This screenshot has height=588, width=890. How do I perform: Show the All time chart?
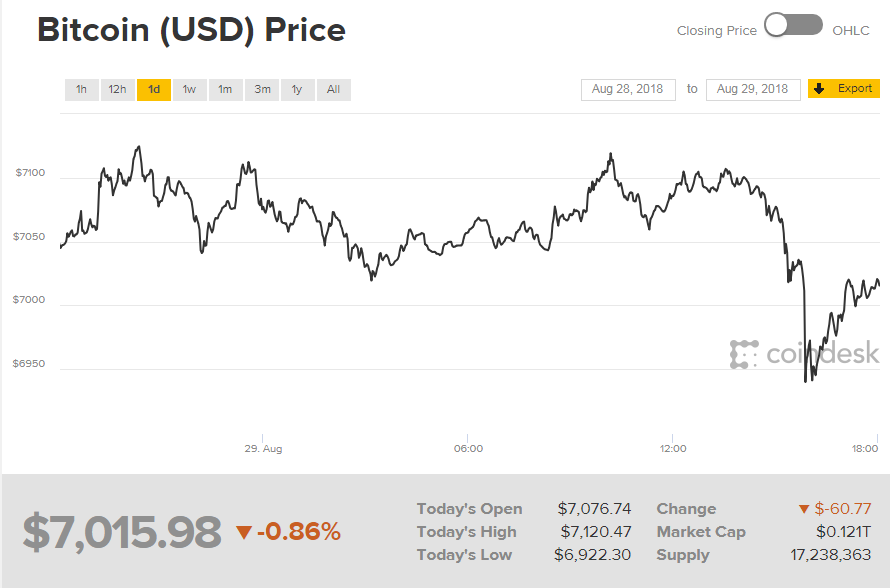point(332,89)
